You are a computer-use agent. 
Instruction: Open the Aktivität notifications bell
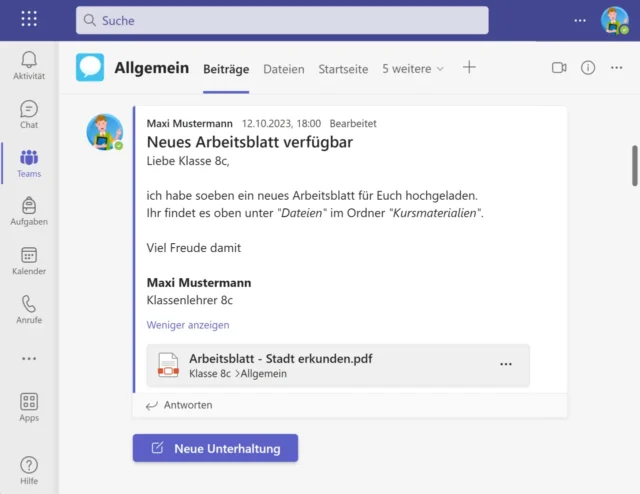[29, 64]
